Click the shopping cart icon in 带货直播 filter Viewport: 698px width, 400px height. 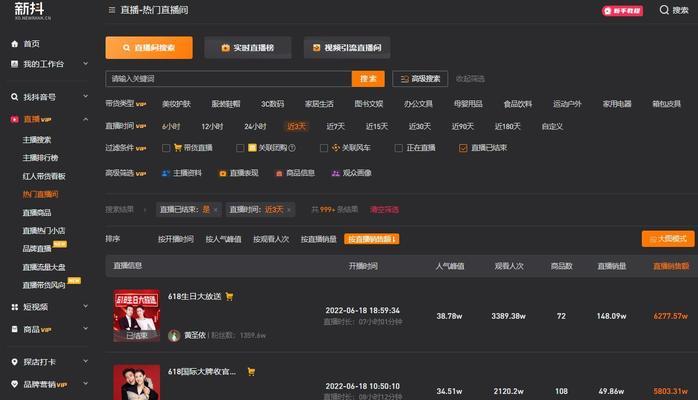[178, 148]
